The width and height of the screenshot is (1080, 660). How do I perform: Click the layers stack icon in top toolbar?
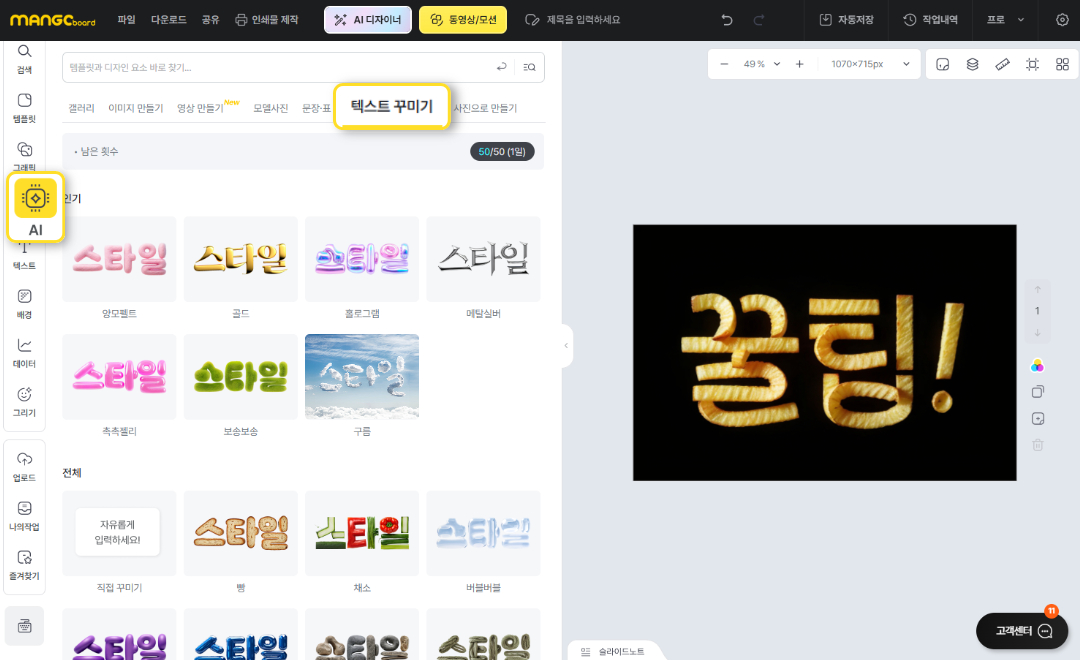tap(972, 64)
